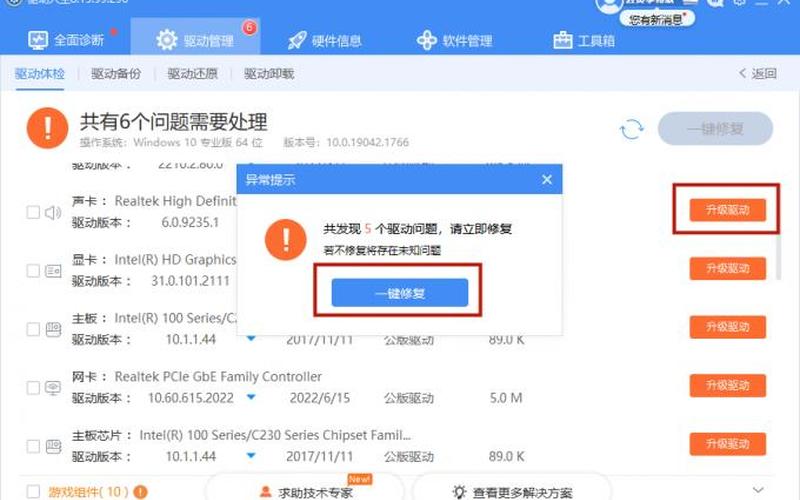Select the 驱动还原 sub-tab
Image resolution: width=800 pixels, height=500 pixels.
tap(192, 74)
